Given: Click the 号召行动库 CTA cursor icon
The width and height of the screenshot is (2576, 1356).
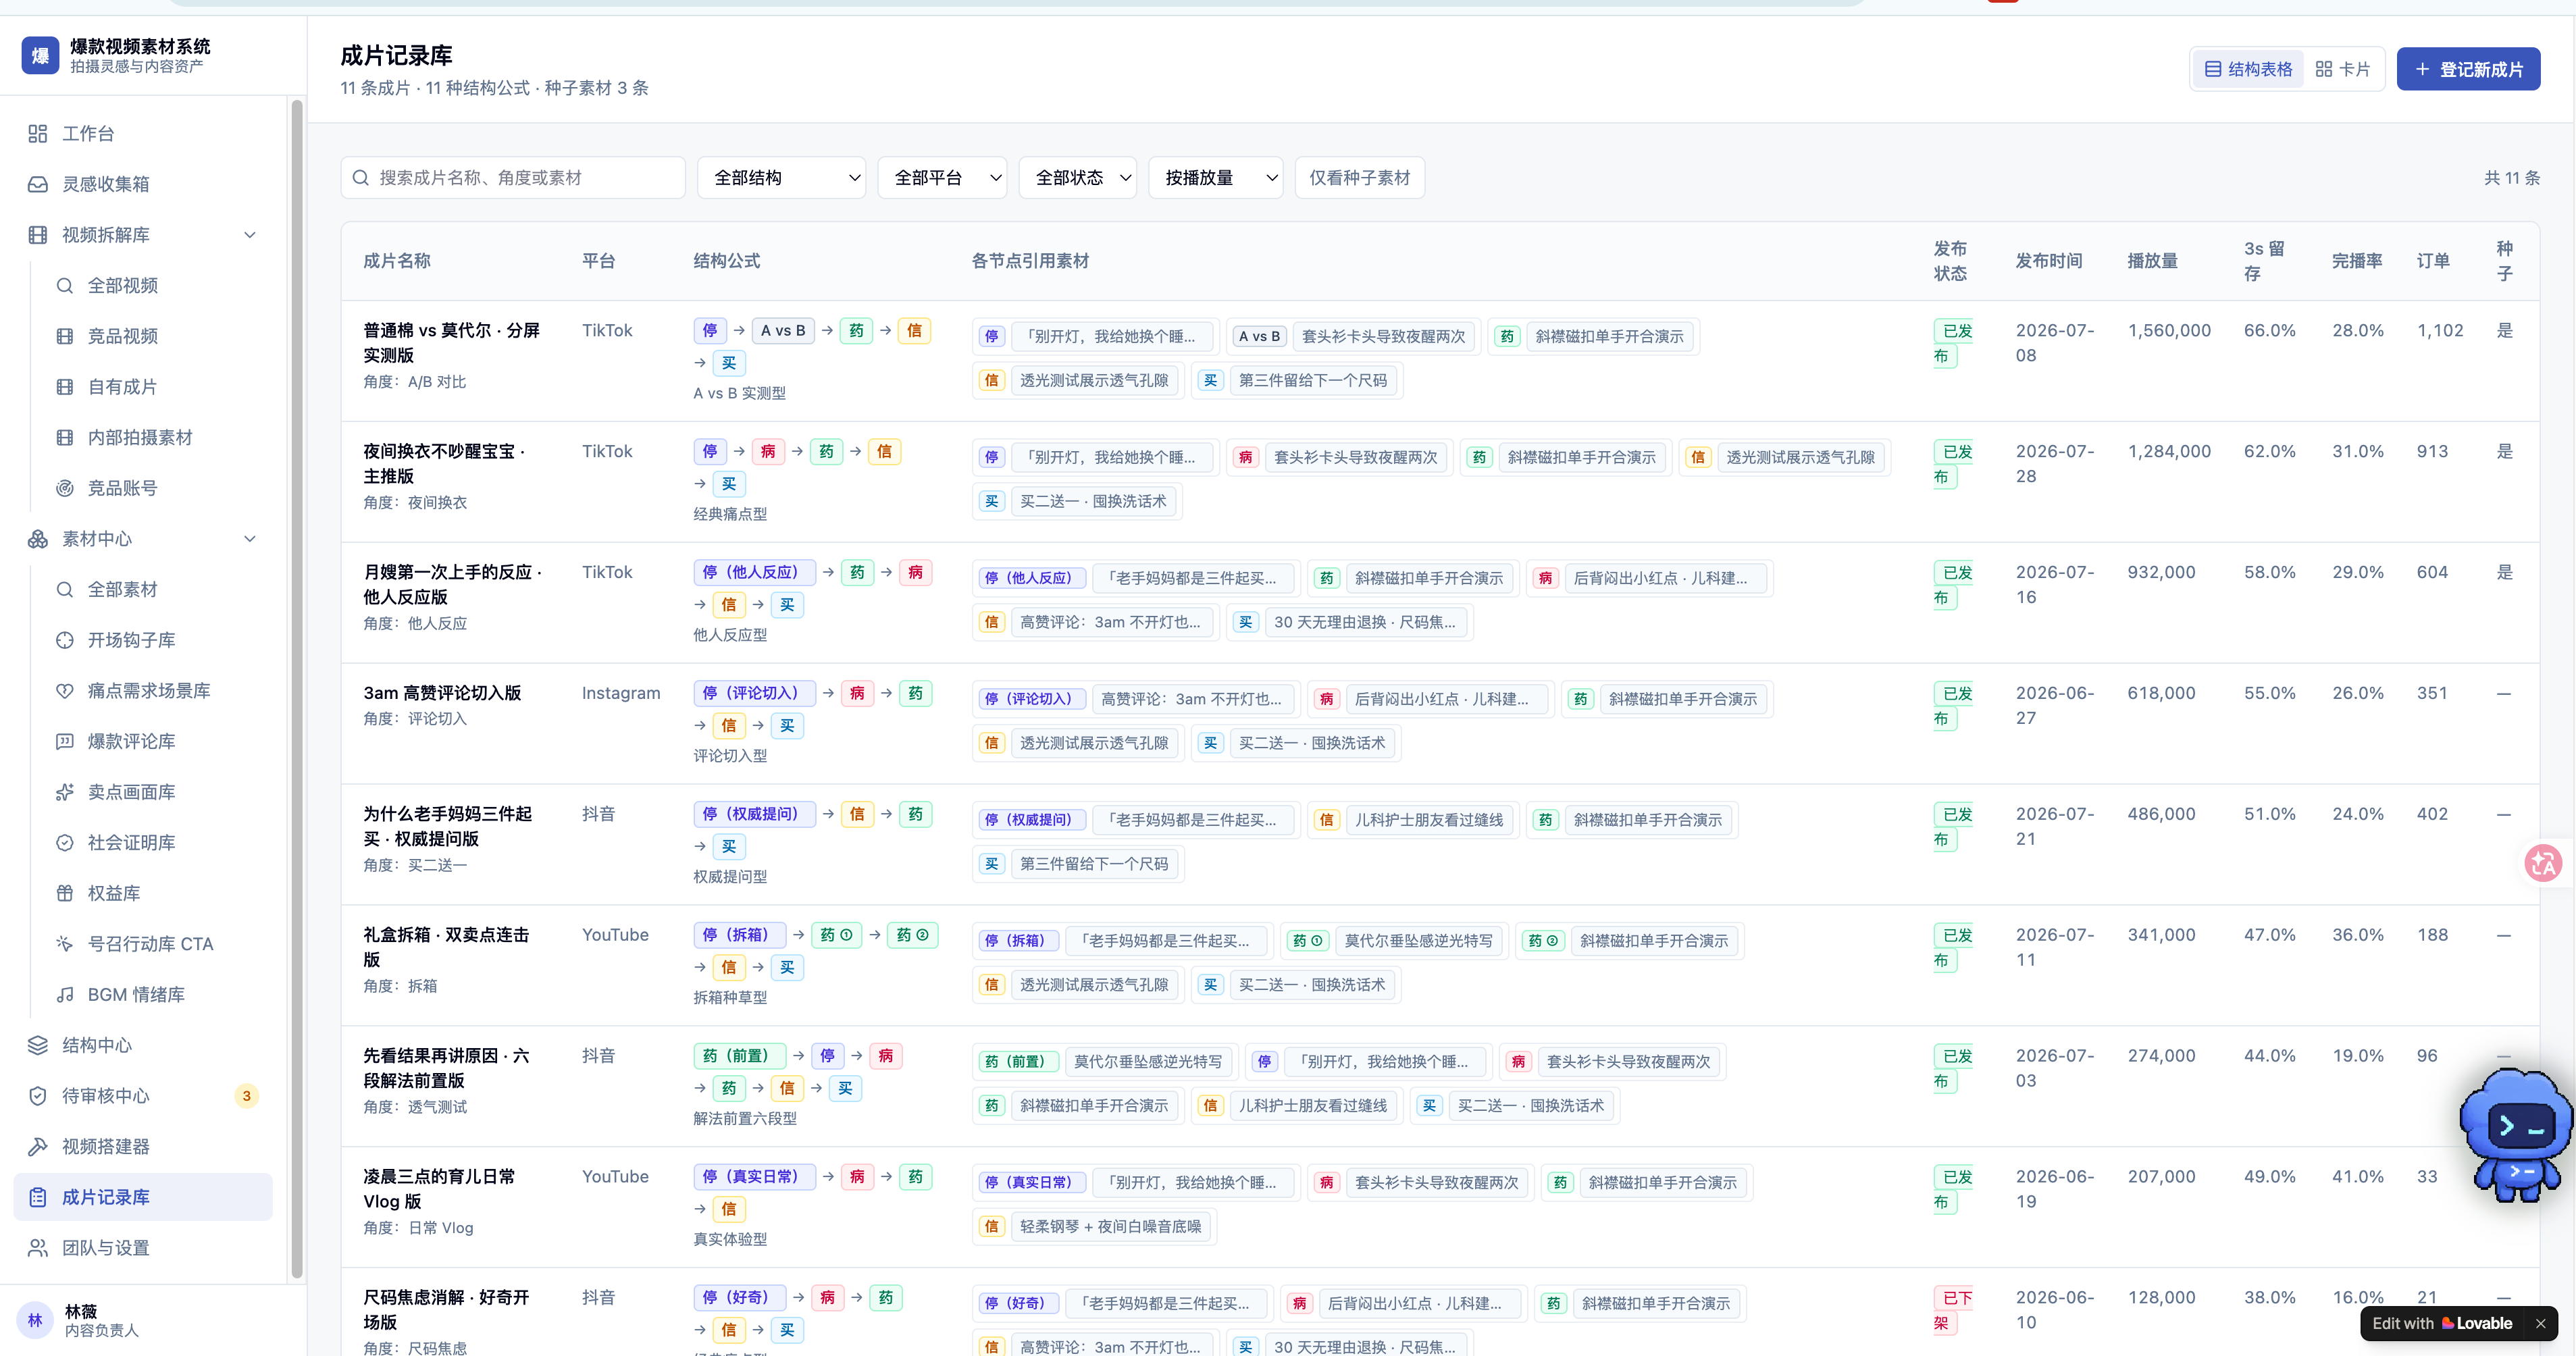Looking at the screenshot, I should pos(65,944).
